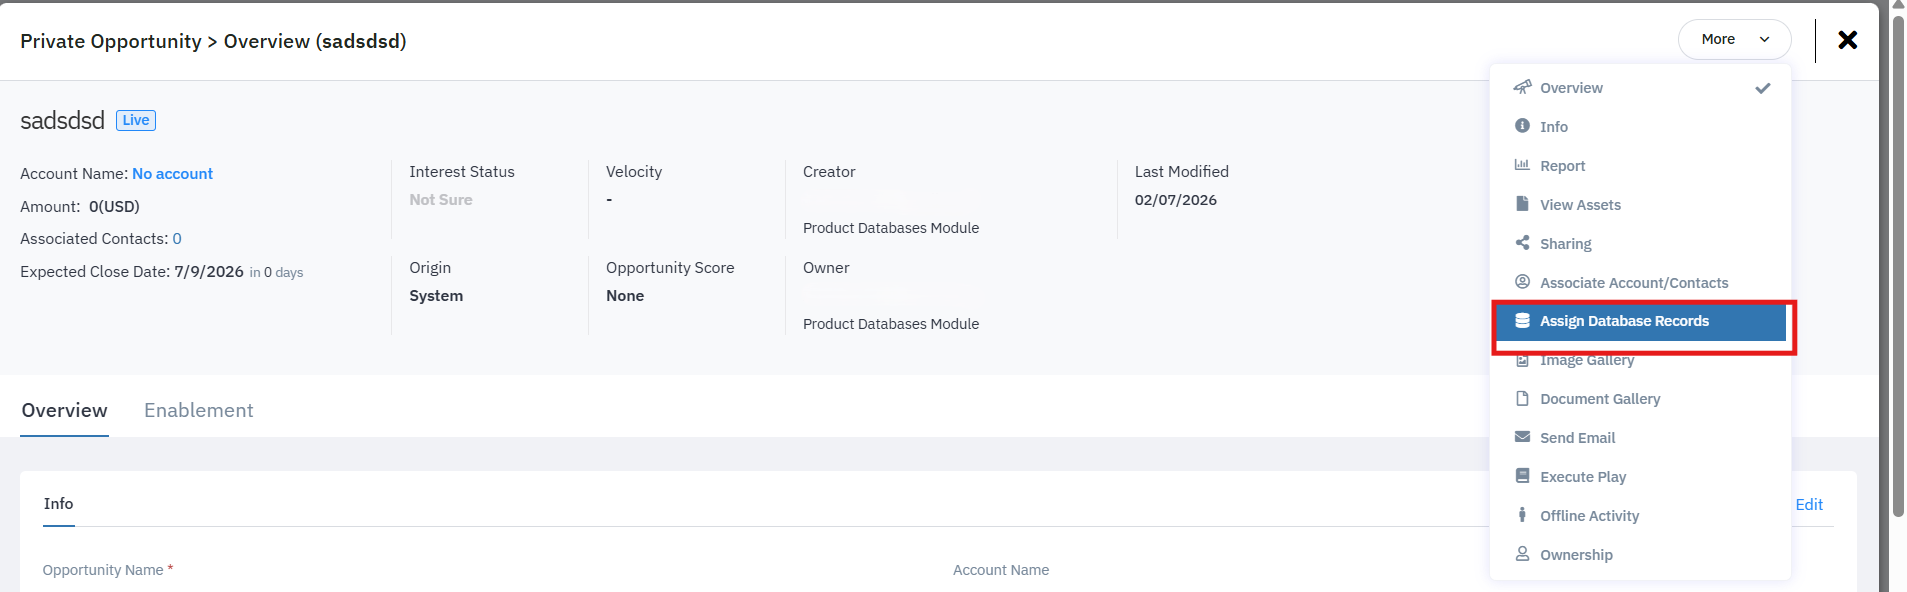
Task: Click the Ownership user icon
Action: pyautogui.click(x=1522, y=554)
